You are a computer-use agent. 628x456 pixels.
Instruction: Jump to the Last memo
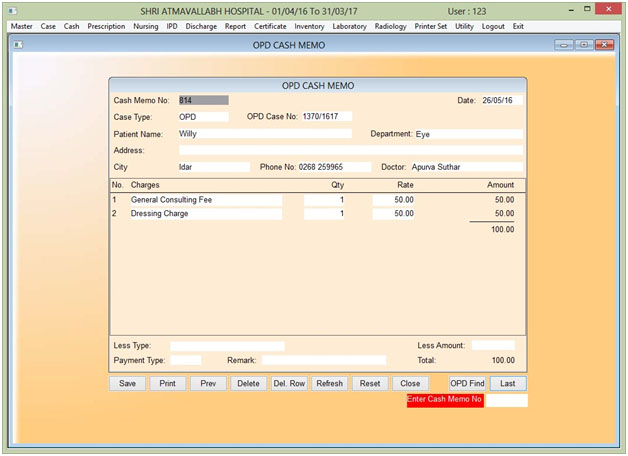(508, 383)
